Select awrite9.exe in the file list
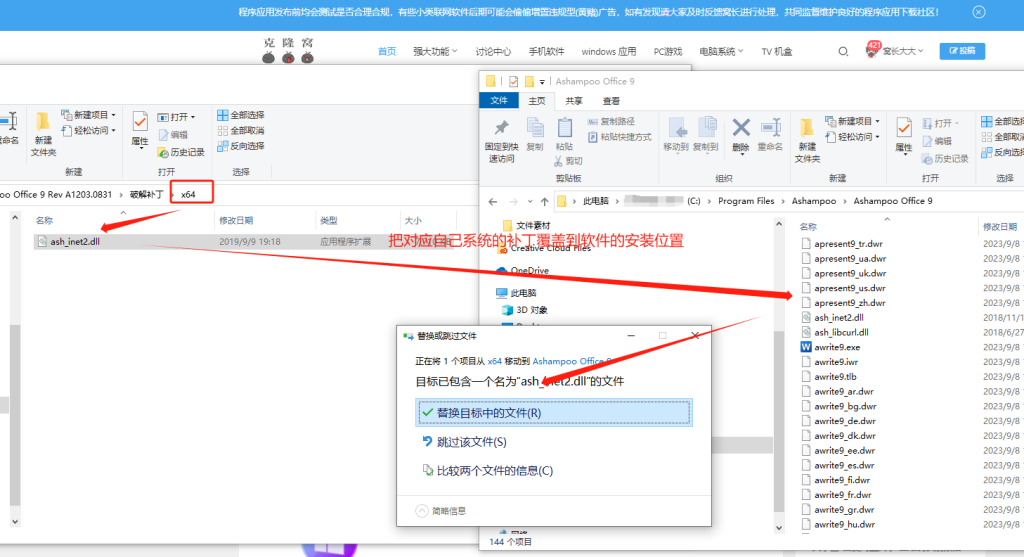 click(830, 347)
